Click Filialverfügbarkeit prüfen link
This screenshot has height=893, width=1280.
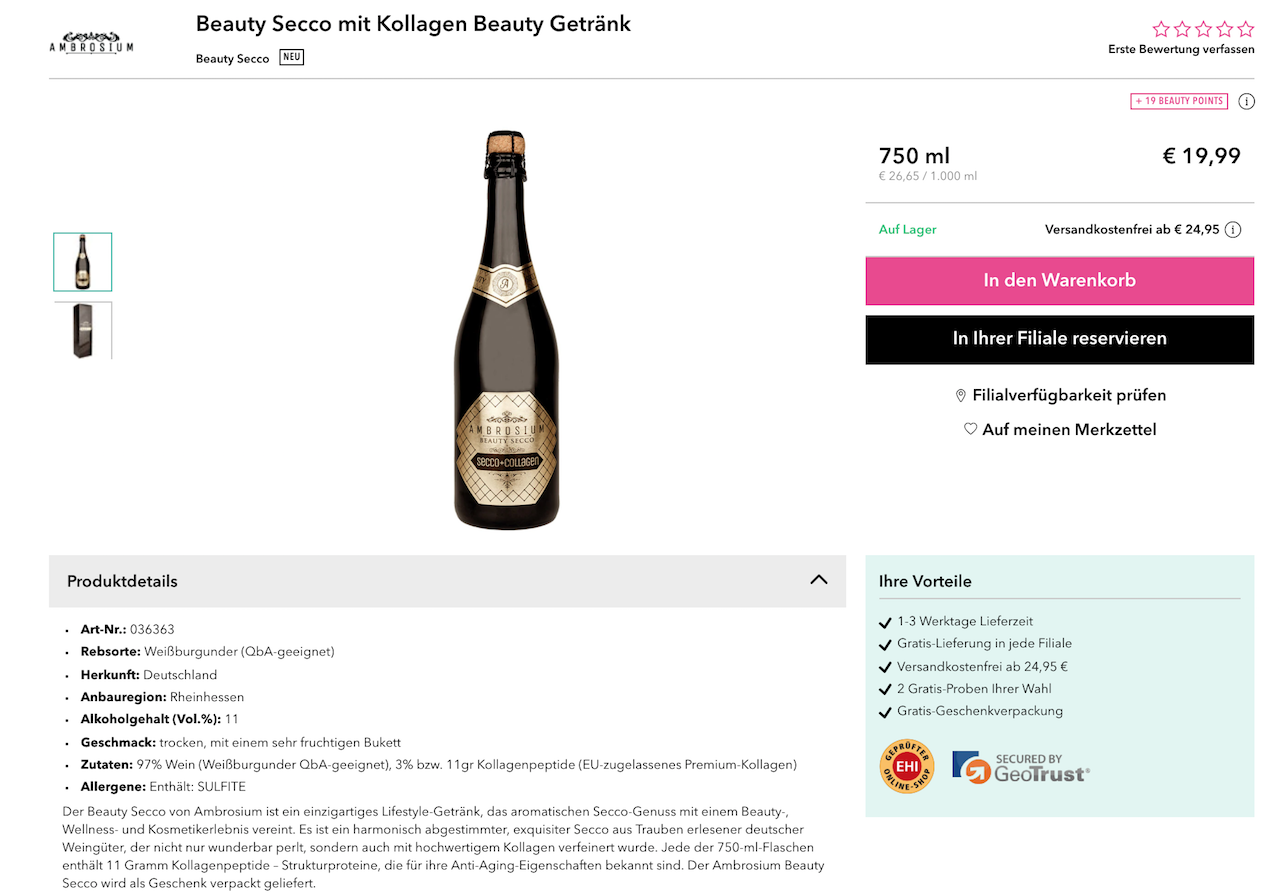[x=1069, y=395]
